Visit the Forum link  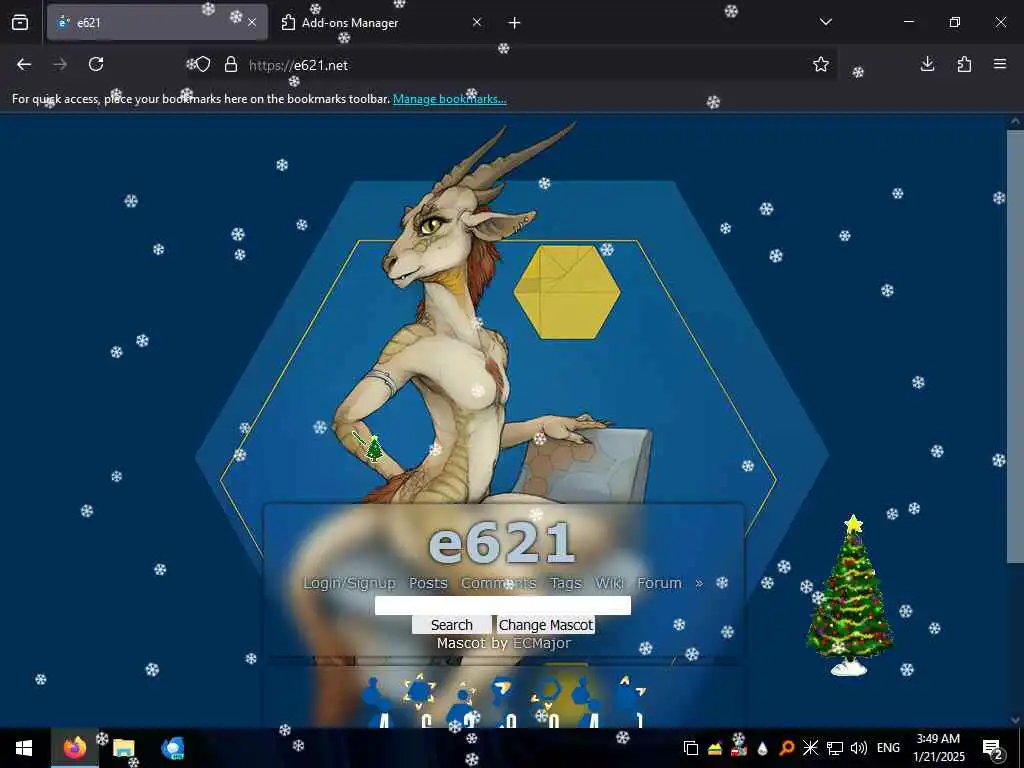(659, 583)
